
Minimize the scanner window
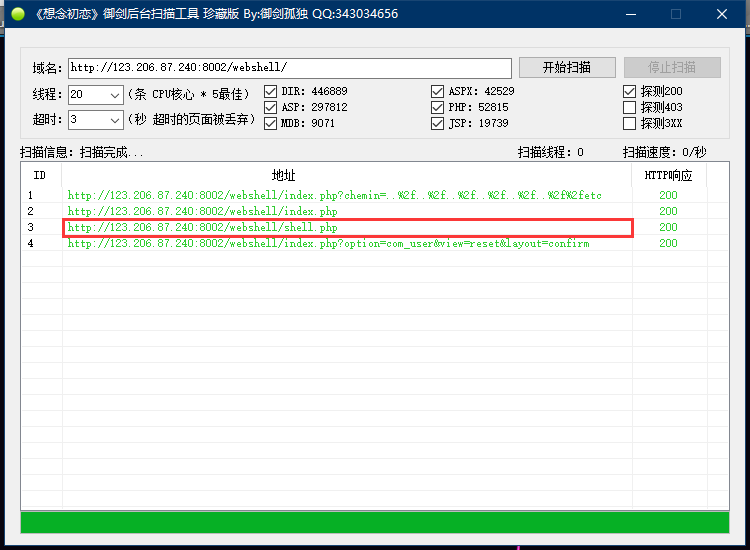tap(631, 14)
